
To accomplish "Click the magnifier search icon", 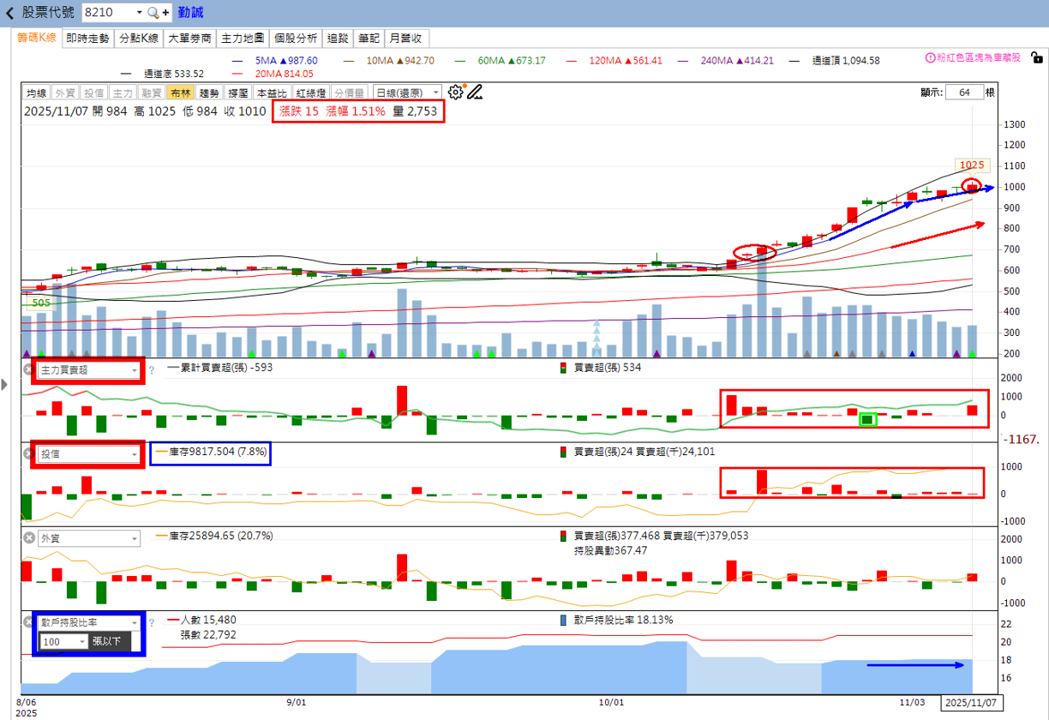I will pyautogui.click(x=153, y=13).
